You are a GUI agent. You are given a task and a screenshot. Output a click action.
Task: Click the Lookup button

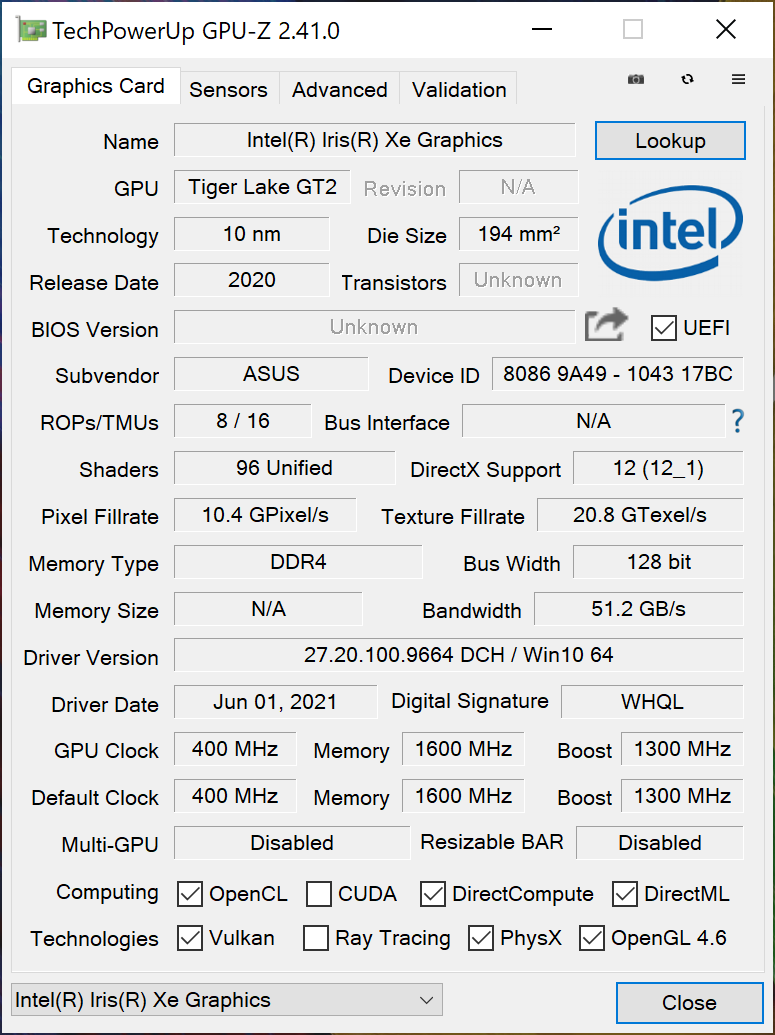[670, 141]
